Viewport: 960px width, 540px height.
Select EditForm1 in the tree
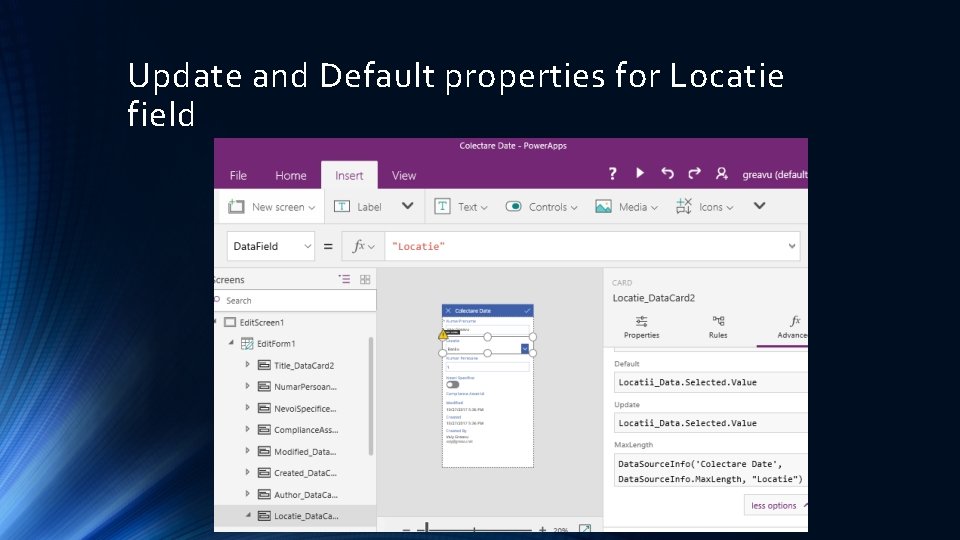(276, 344)
